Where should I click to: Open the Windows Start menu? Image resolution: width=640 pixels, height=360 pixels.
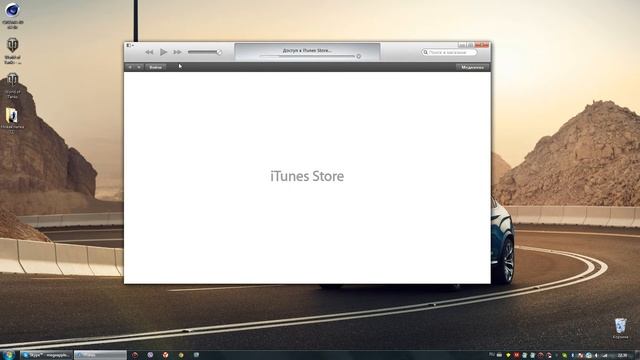(8, 355)
